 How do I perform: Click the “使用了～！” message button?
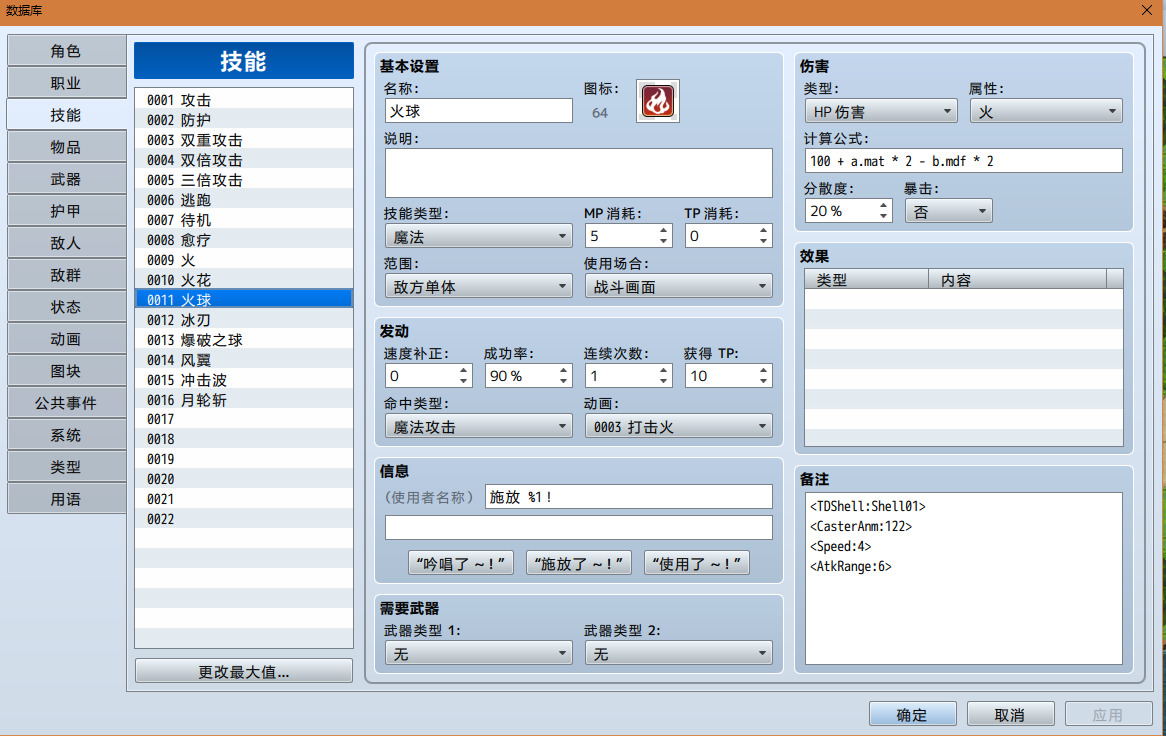(x=697, y=563)
